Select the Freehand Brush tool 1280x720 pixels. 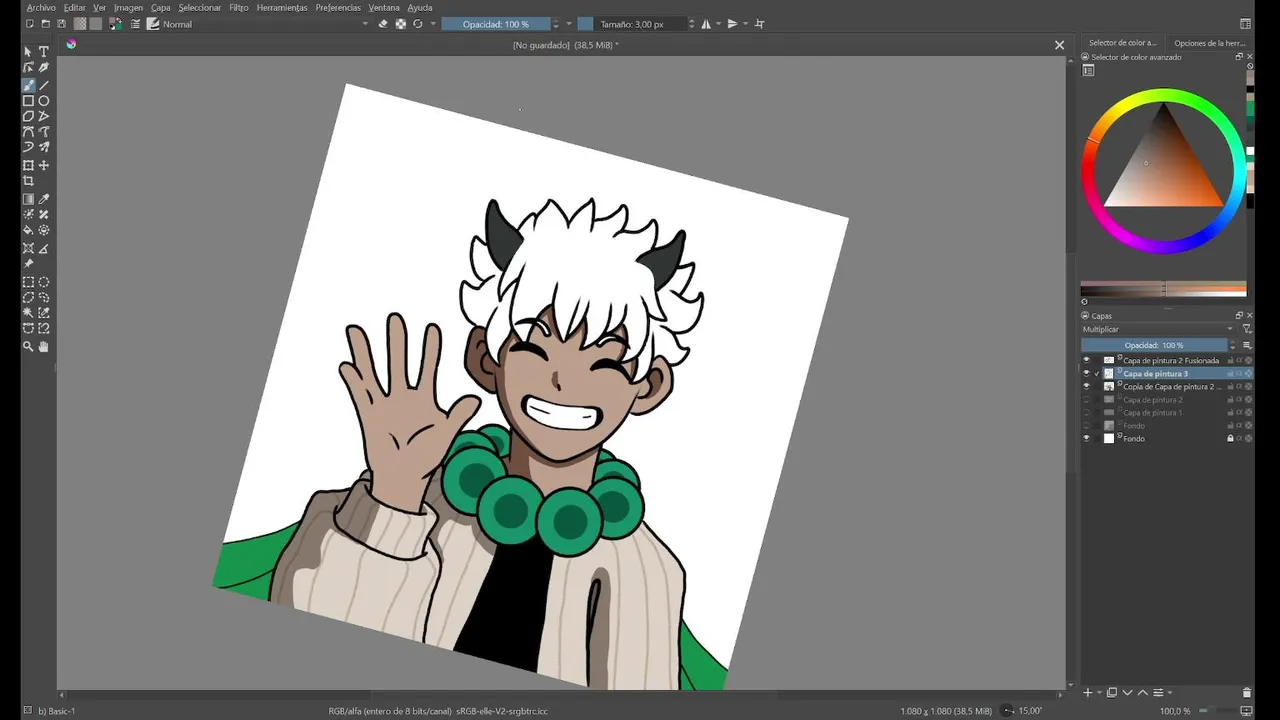tap(28, 85)
